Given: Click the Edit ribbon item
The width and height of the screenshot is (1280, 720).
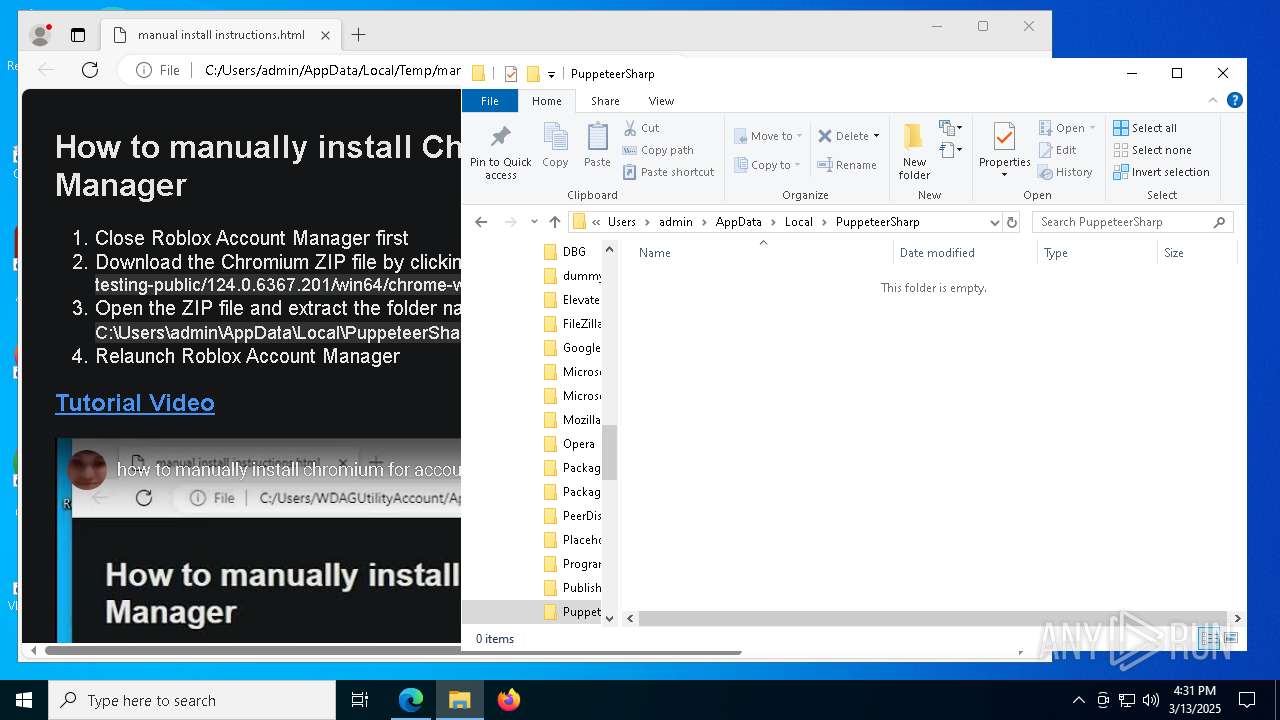Looking at the screenshot, I should pos(1058,150).
